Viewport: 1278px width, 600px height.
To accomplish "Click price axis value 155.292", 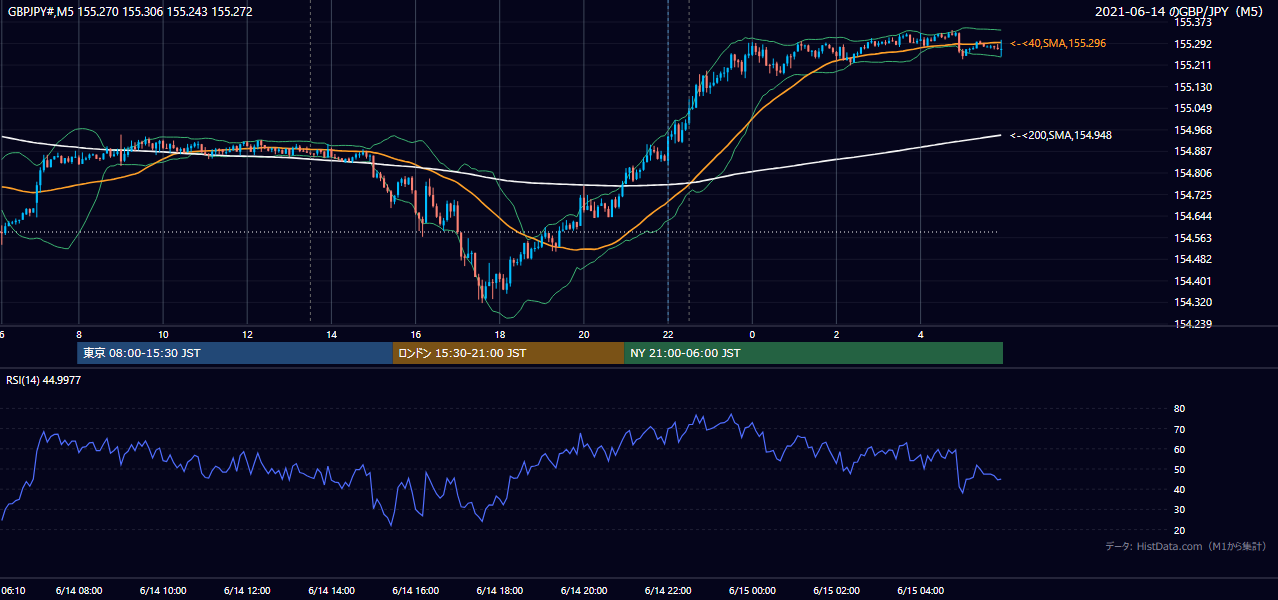I will [x=1193, y=44].
